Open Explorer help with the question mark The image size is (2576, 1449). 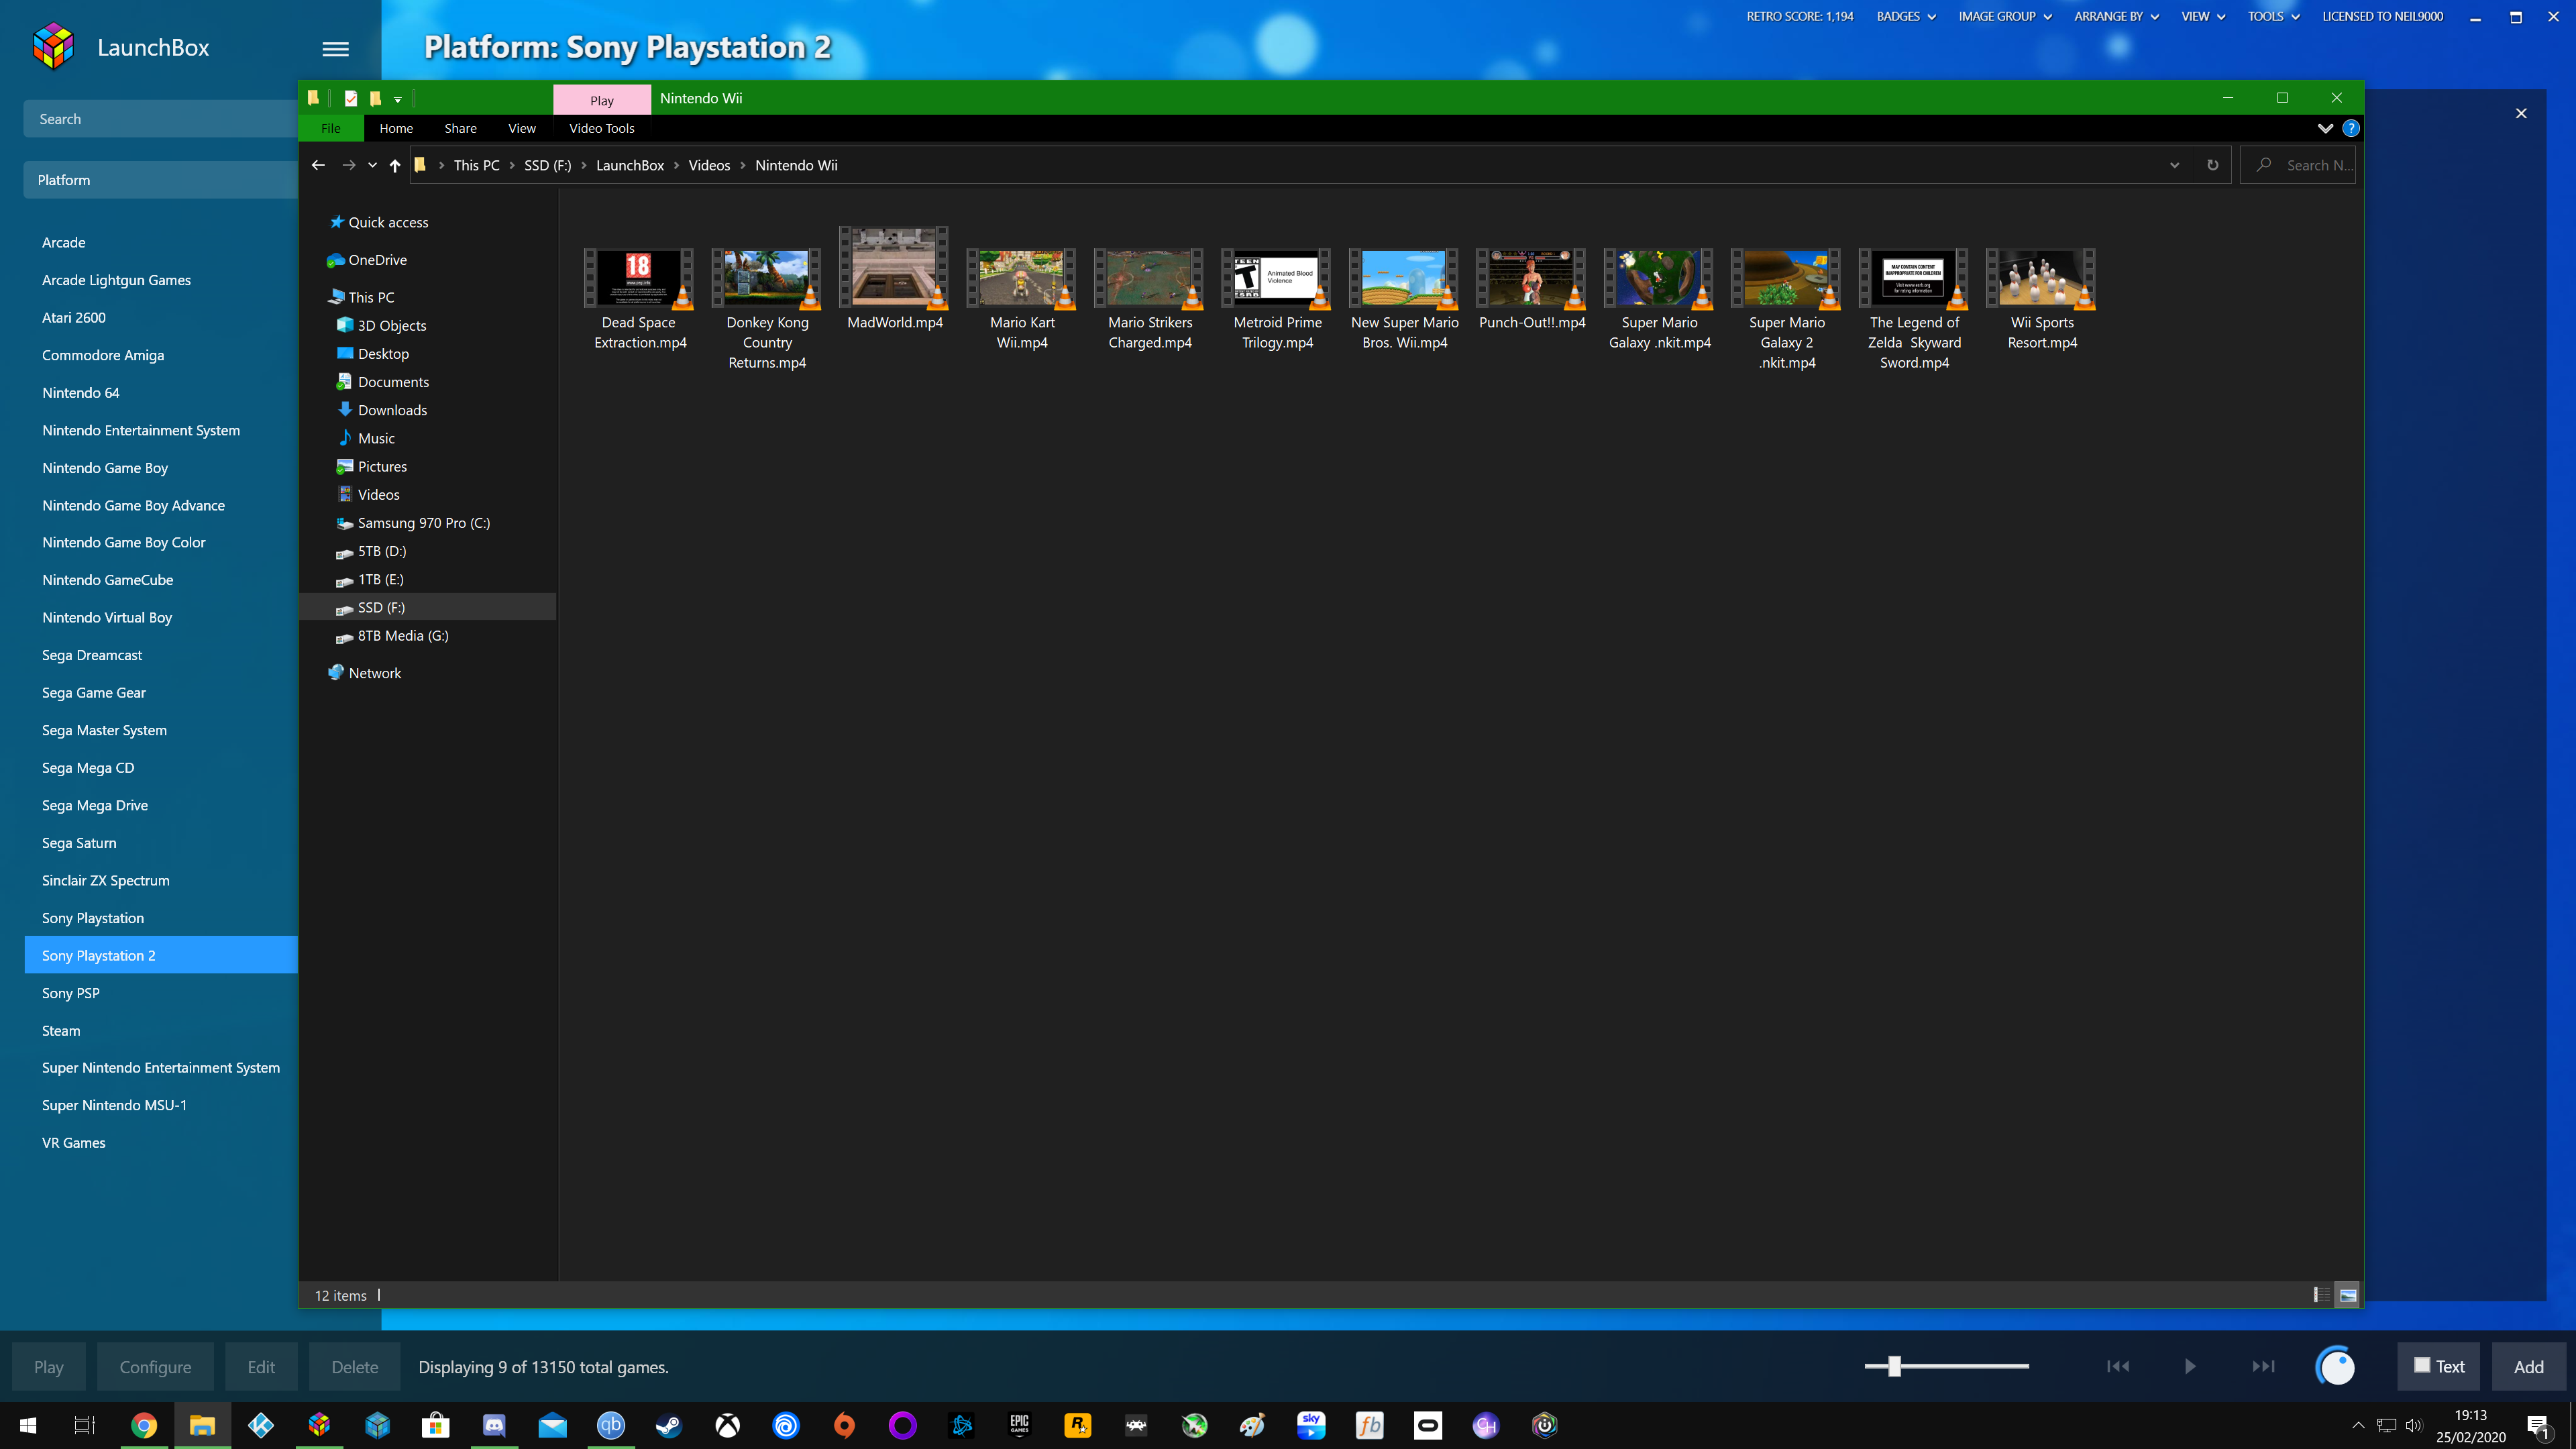[2351, 128]
